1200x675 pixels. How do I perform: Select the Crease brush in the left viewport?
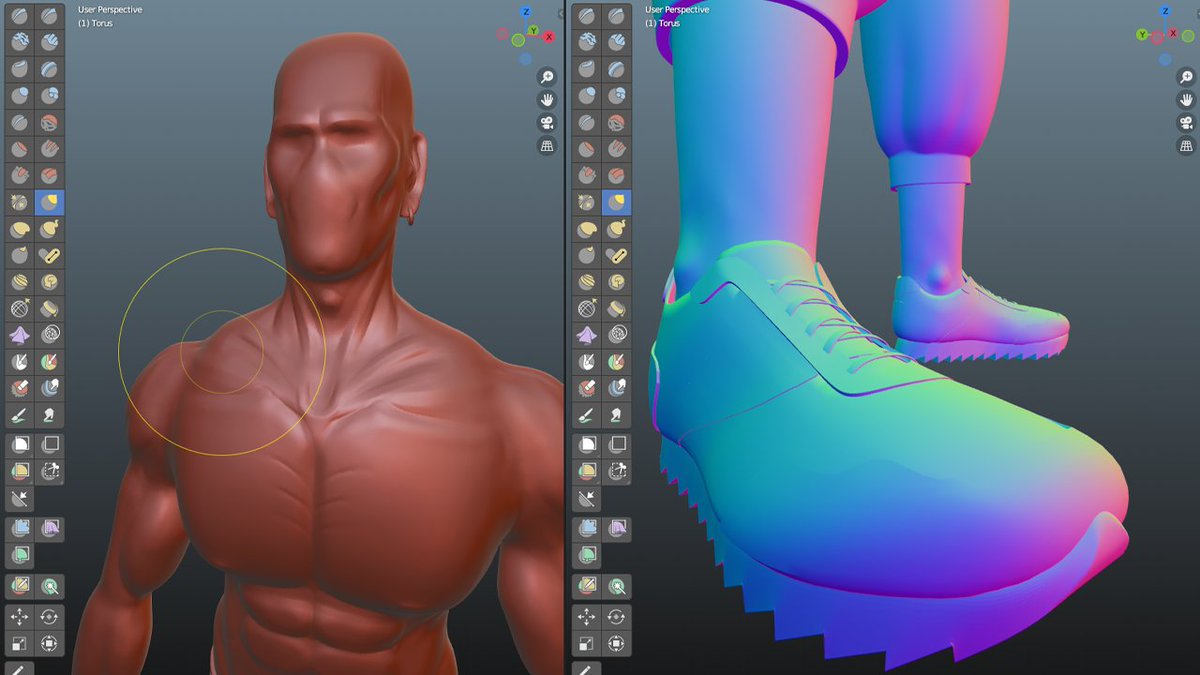click(19, 123)
